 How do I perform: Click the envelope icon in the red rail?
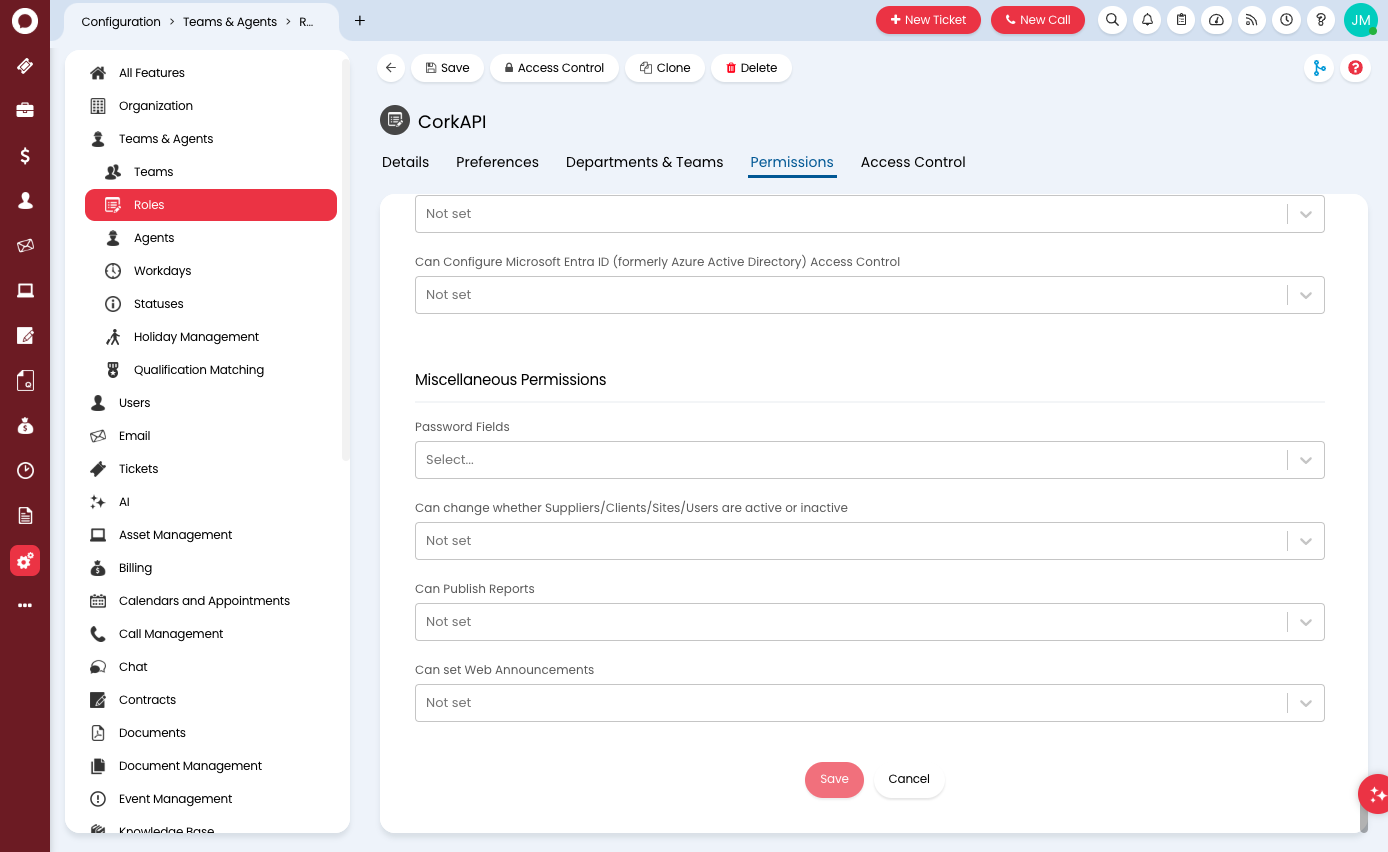pyautogui.click(x=25, y=245)
